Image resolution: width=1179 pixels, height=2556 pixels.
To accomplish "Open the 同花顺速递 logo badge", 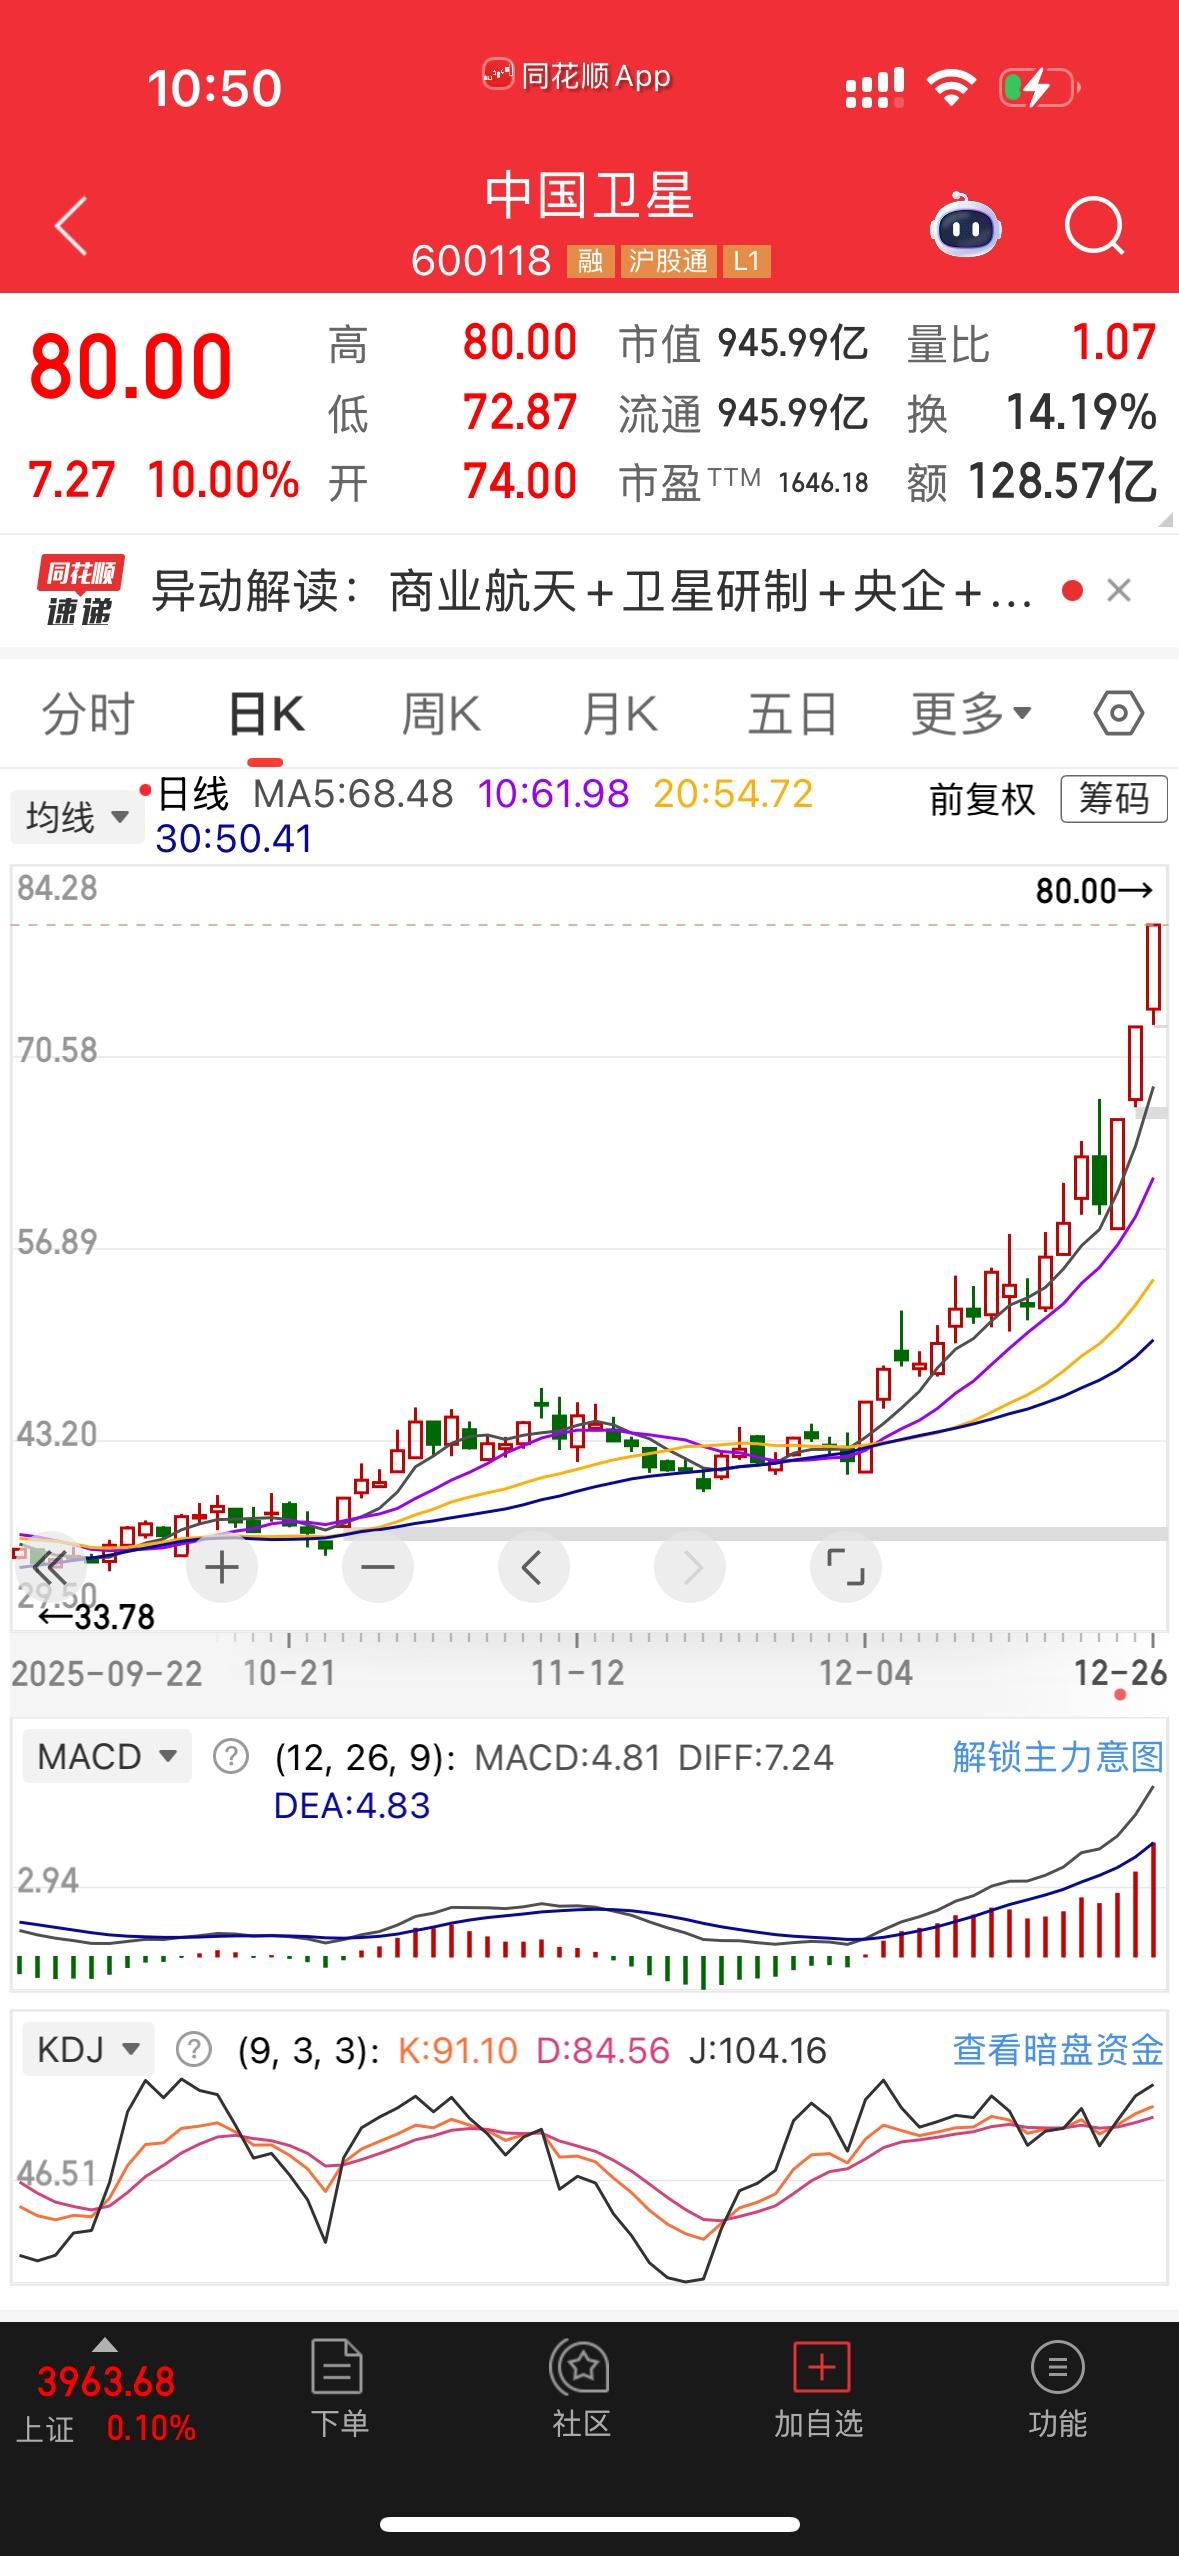I will (x=80, y=591).
